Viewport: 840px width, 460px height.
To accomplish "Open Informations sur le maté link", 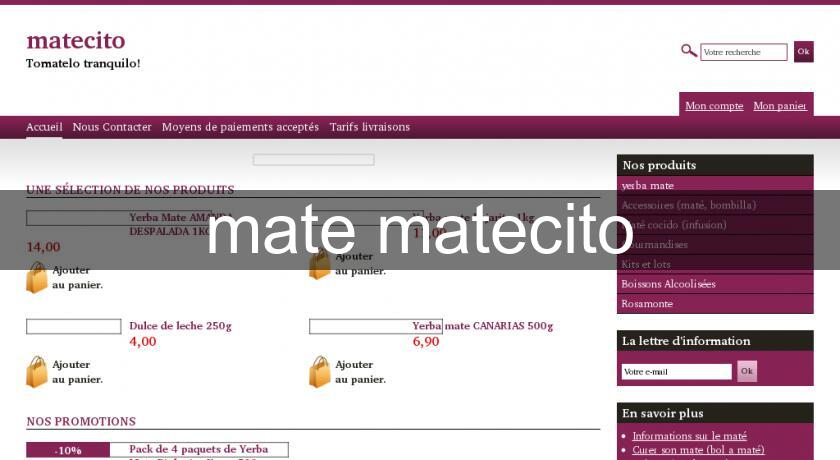I will tap(689, 436).
